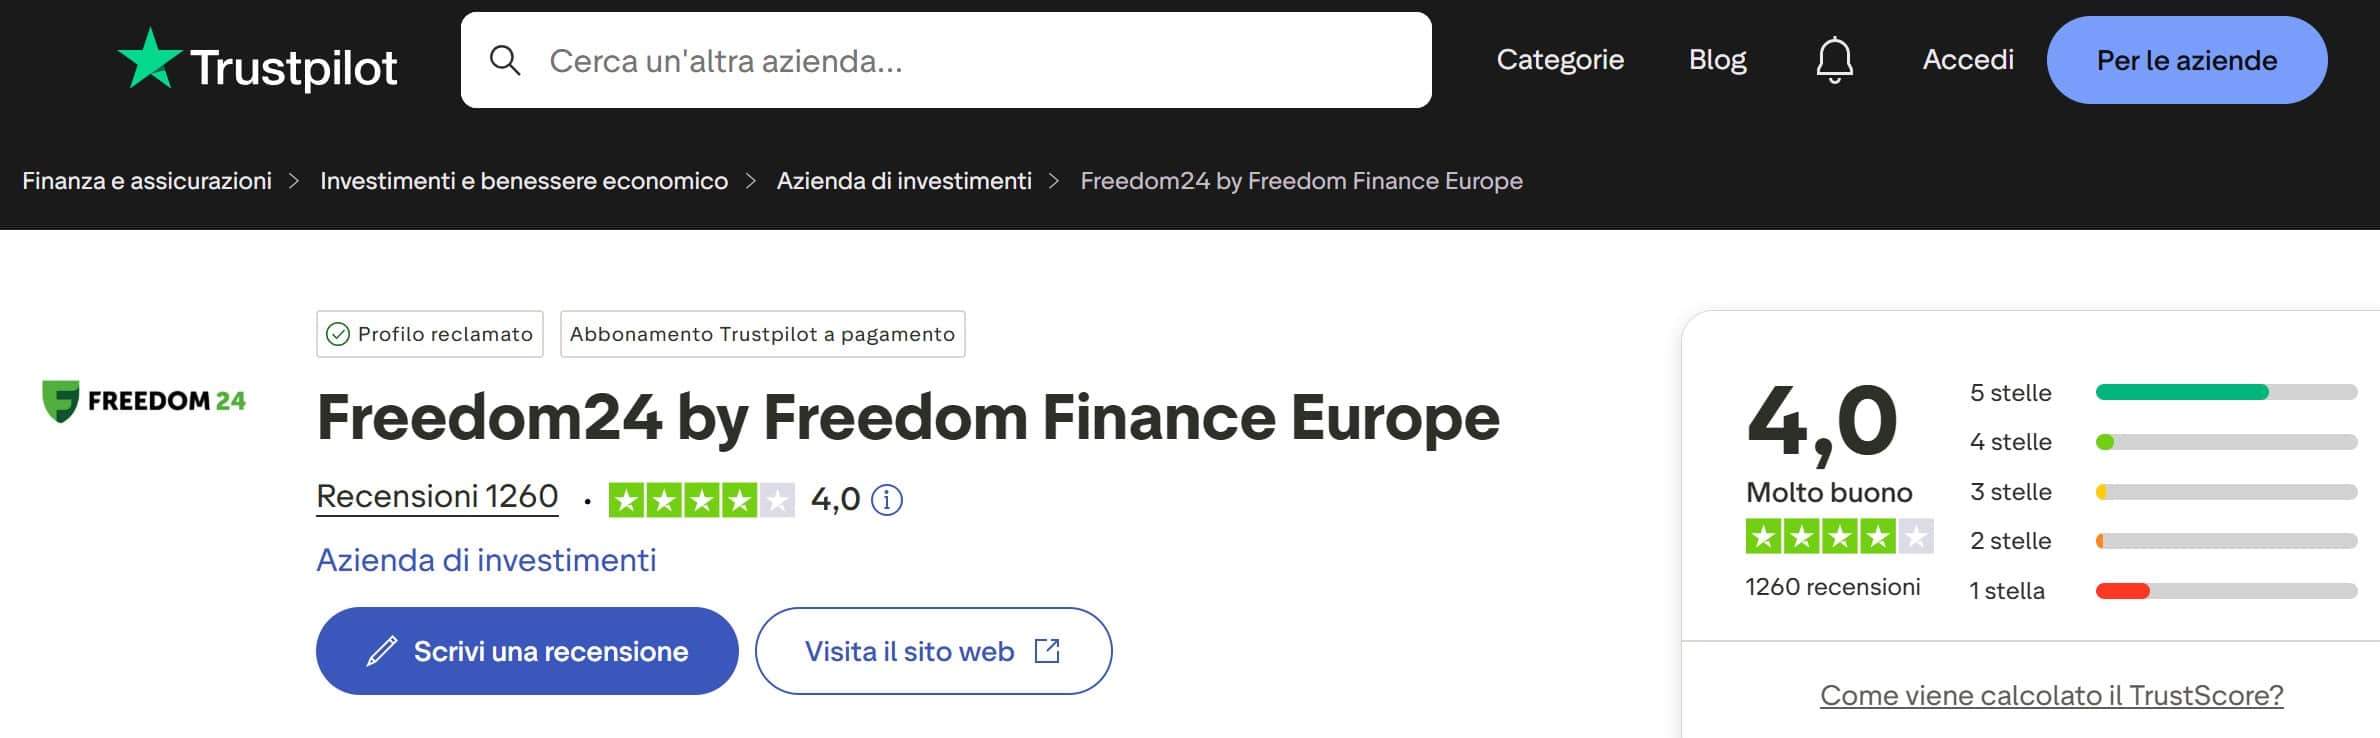Open the notifications bell
Screen dimensions: 2380x738
pyautogui.click(x=1835, y=60)
